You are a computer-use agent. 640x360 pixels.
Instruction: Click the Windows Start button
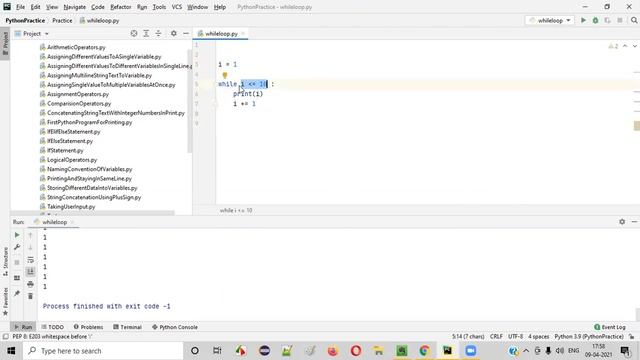pos(11,351)
